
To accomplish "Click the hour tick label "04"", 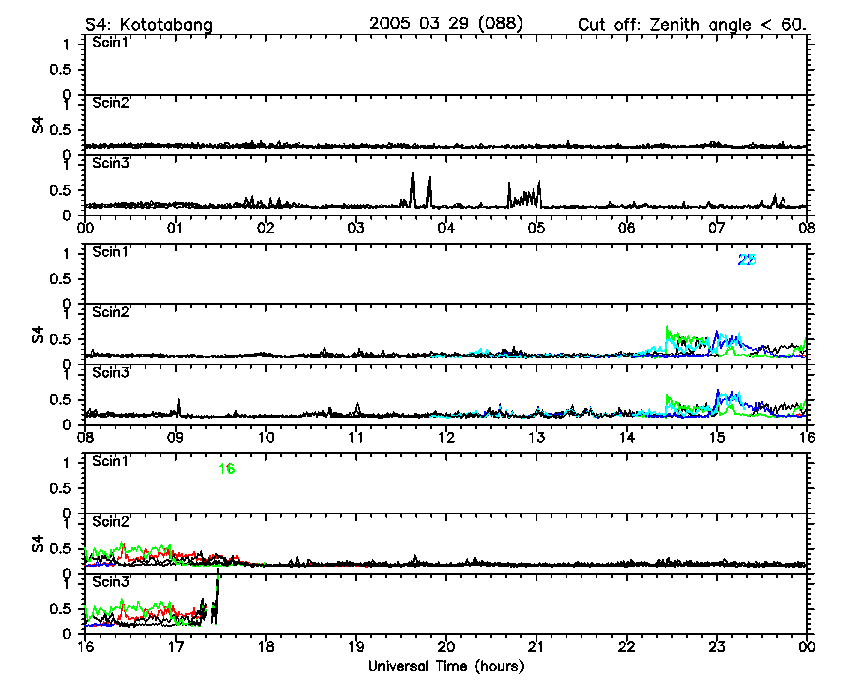I will (446, 228).
